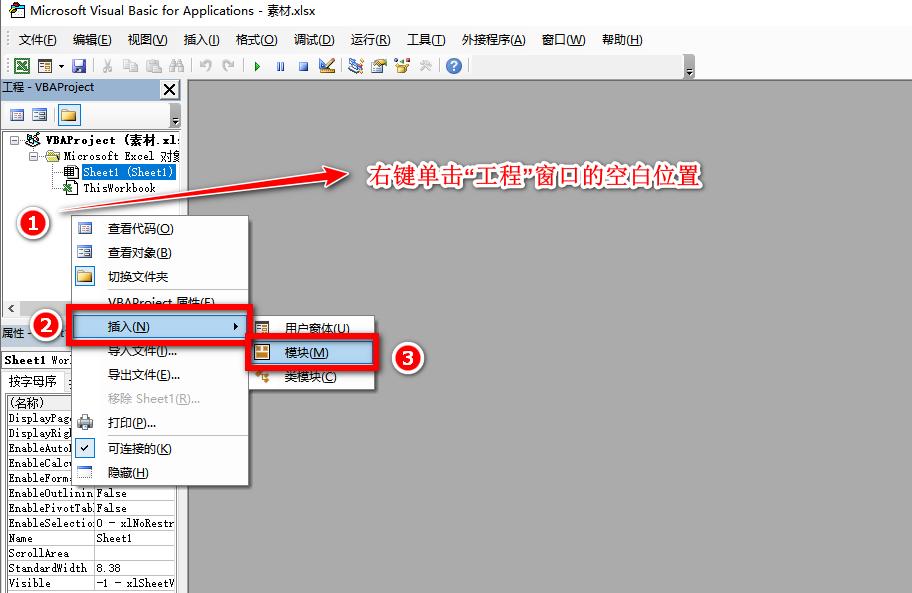Click the Redo toolbar icon

(228, 66)
